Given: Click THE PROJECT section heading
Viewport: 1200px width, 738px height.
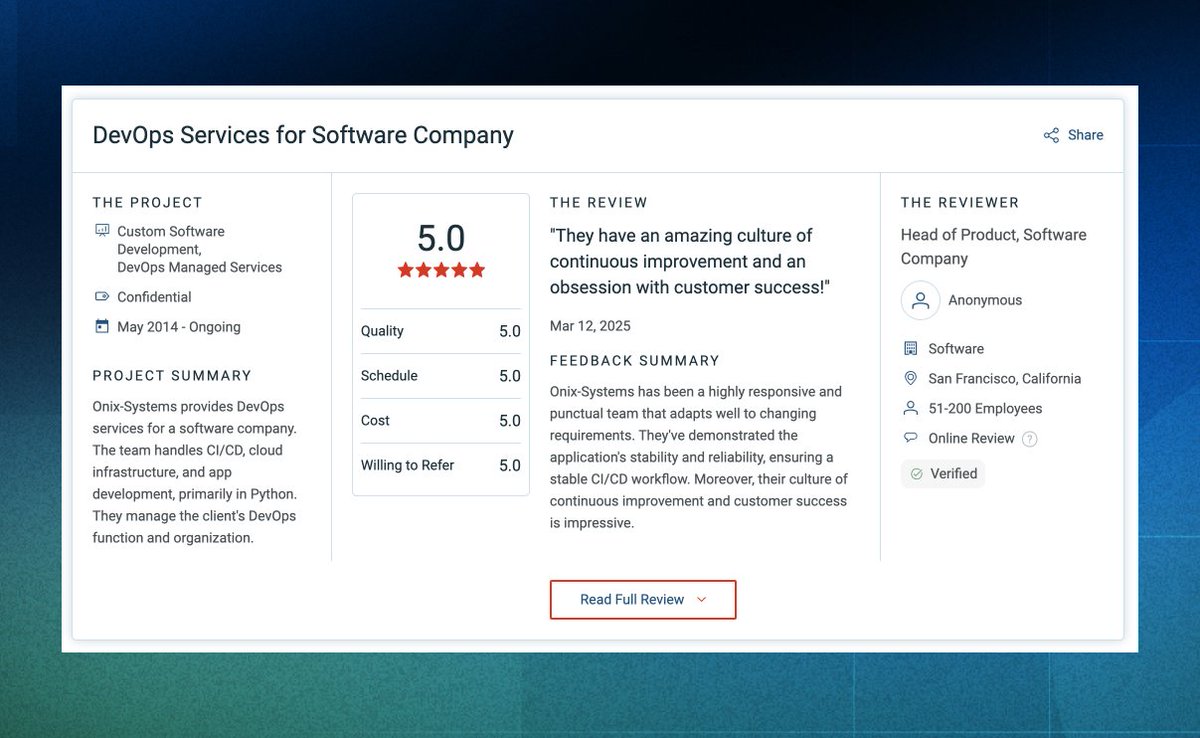Looking at the screenshot, I should 148,203.
